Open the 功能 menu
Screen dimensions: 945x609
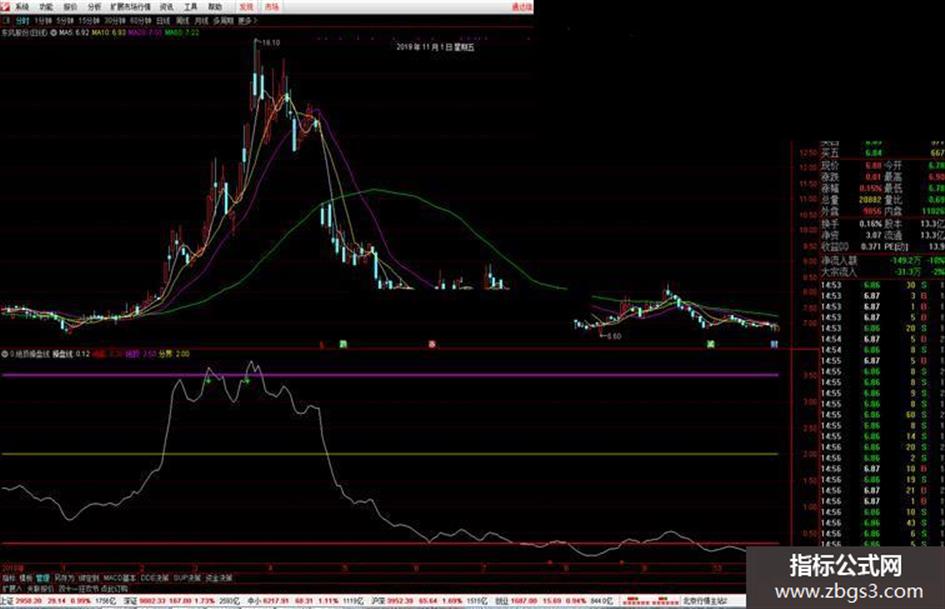46,7
